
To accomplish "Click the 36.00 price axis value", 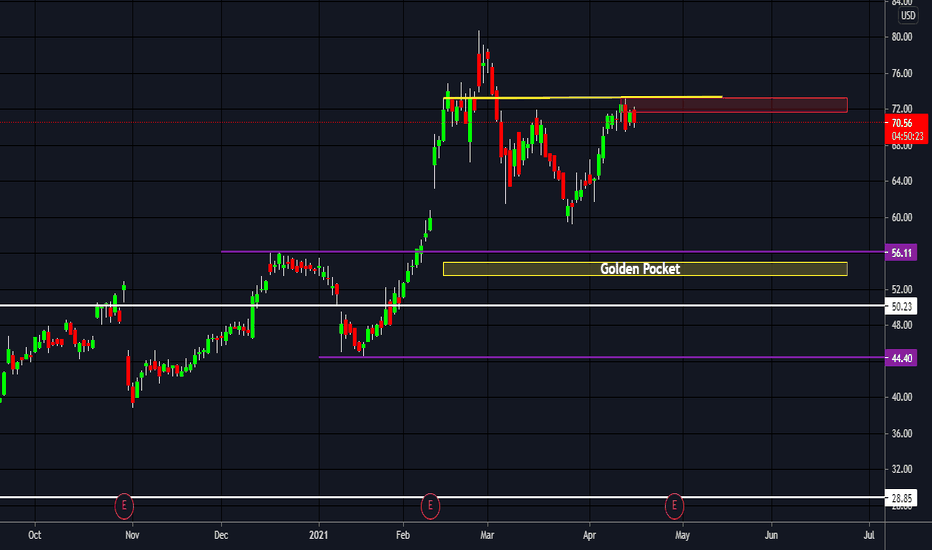I will [902, 433].
